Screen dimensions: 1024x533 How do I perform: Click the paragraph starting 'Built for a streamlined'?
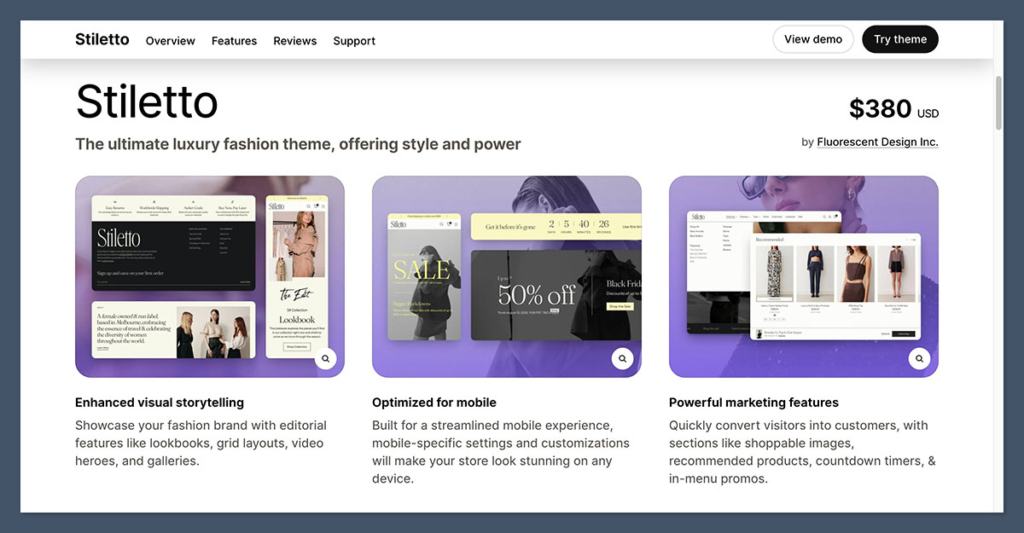tap(501, 452)
